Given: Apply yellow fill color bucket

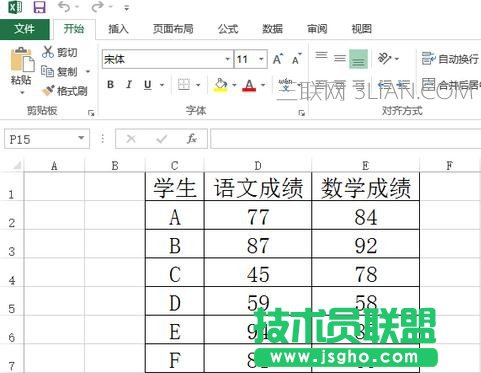Looking at the screenshot, I should pos(221,85).
